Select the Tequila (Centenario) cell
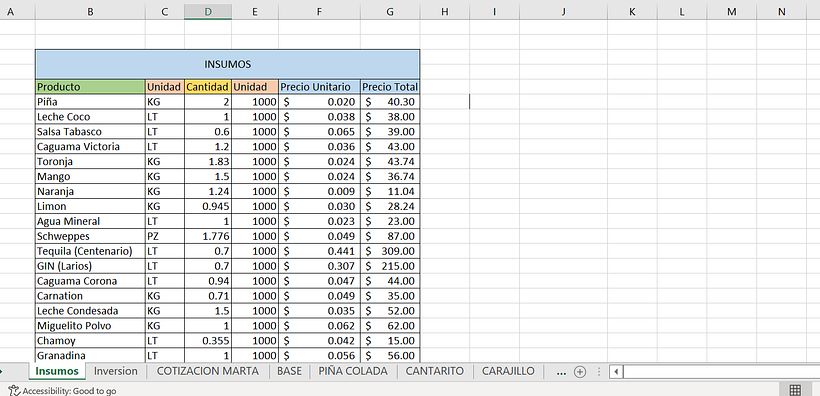The image size is (820, 396). tap(90, 251)
